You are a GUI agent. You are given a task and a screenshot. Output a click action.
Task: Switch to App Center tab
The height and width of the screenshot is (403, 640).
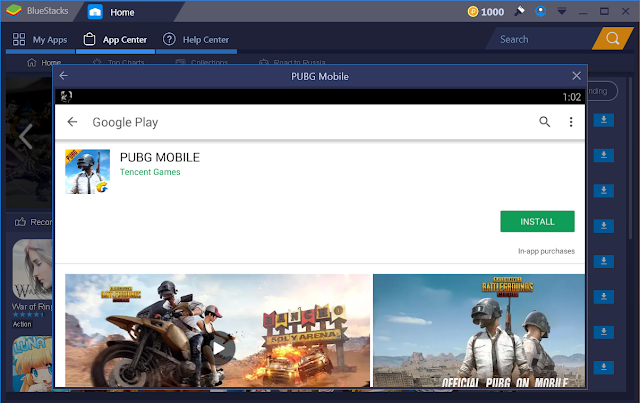coord(115,40)
